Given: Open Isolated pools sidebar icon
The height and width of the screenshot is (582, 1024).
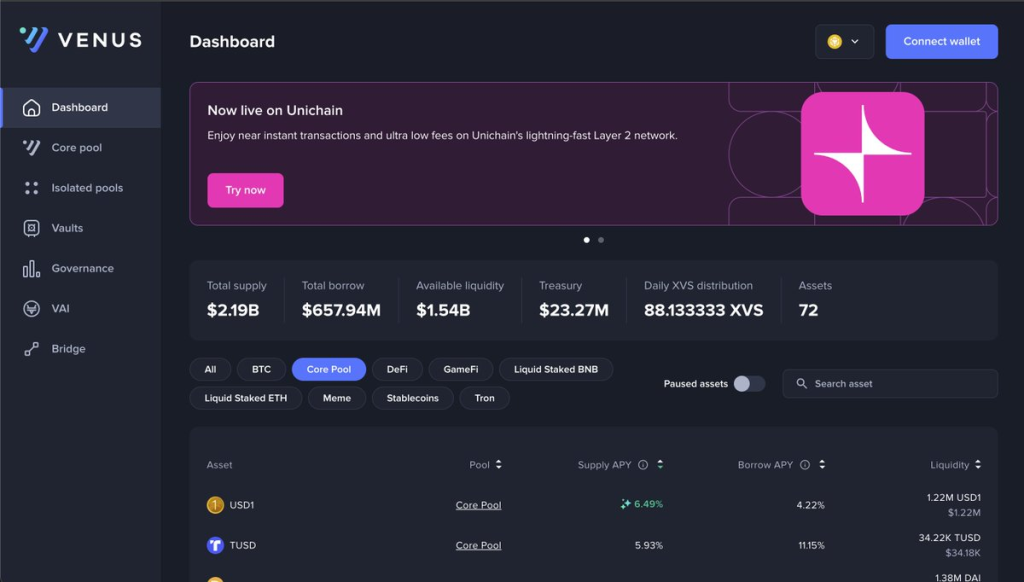Looking at the screenshot, I should pyautogui.click(x=31, y=188).
